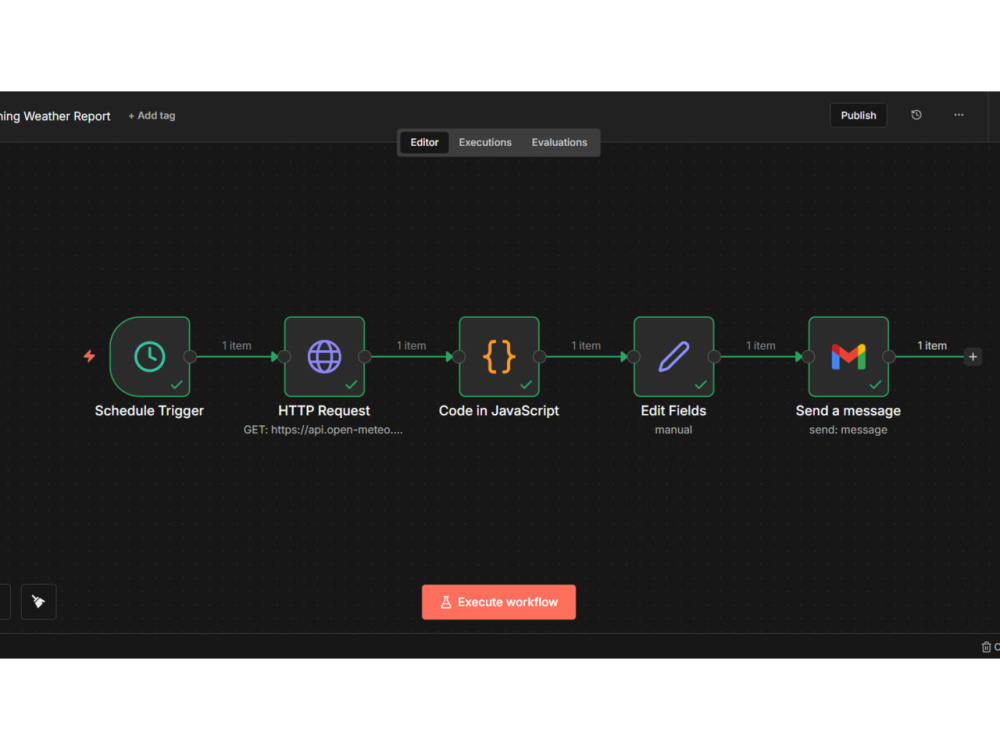
Task: Click the Code in JavaScript label
Action: coord(499,411)
